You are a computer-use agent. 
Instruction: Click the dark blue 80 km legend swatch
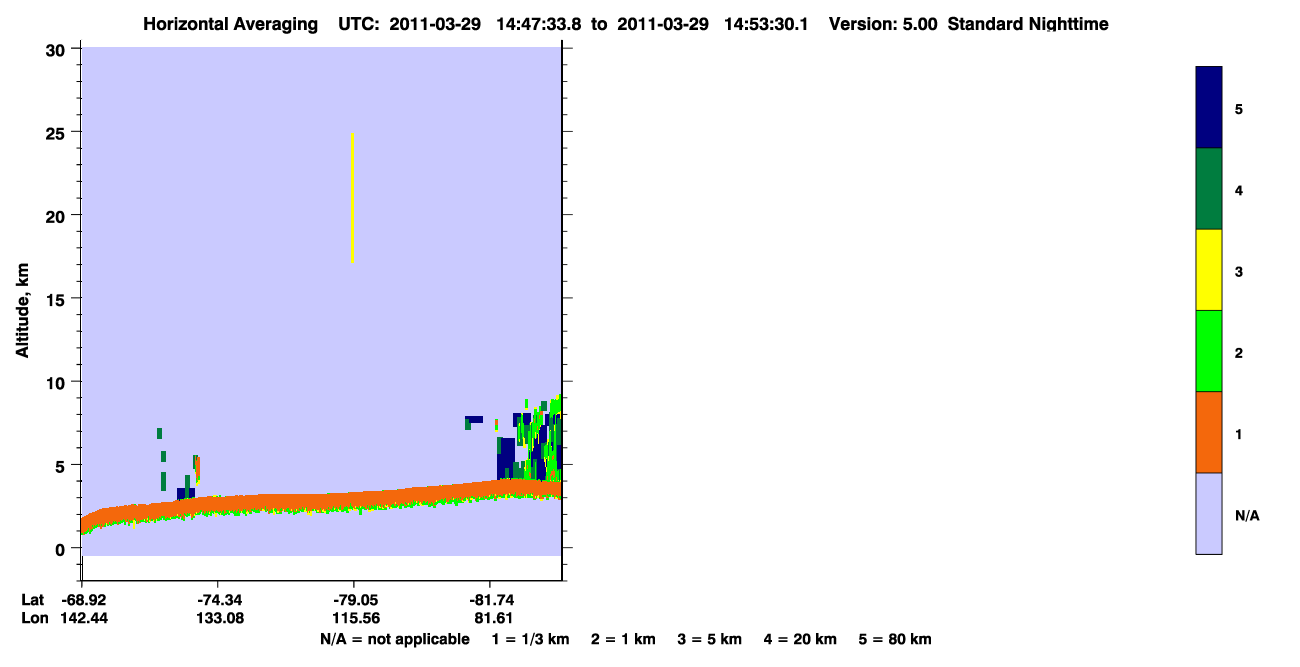[x=1208, y=107]
